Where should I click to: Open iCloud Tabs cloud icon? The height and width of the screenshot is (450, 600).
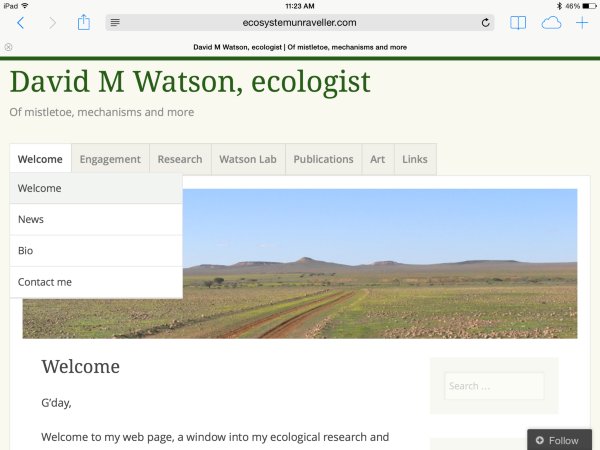(551, 23)
